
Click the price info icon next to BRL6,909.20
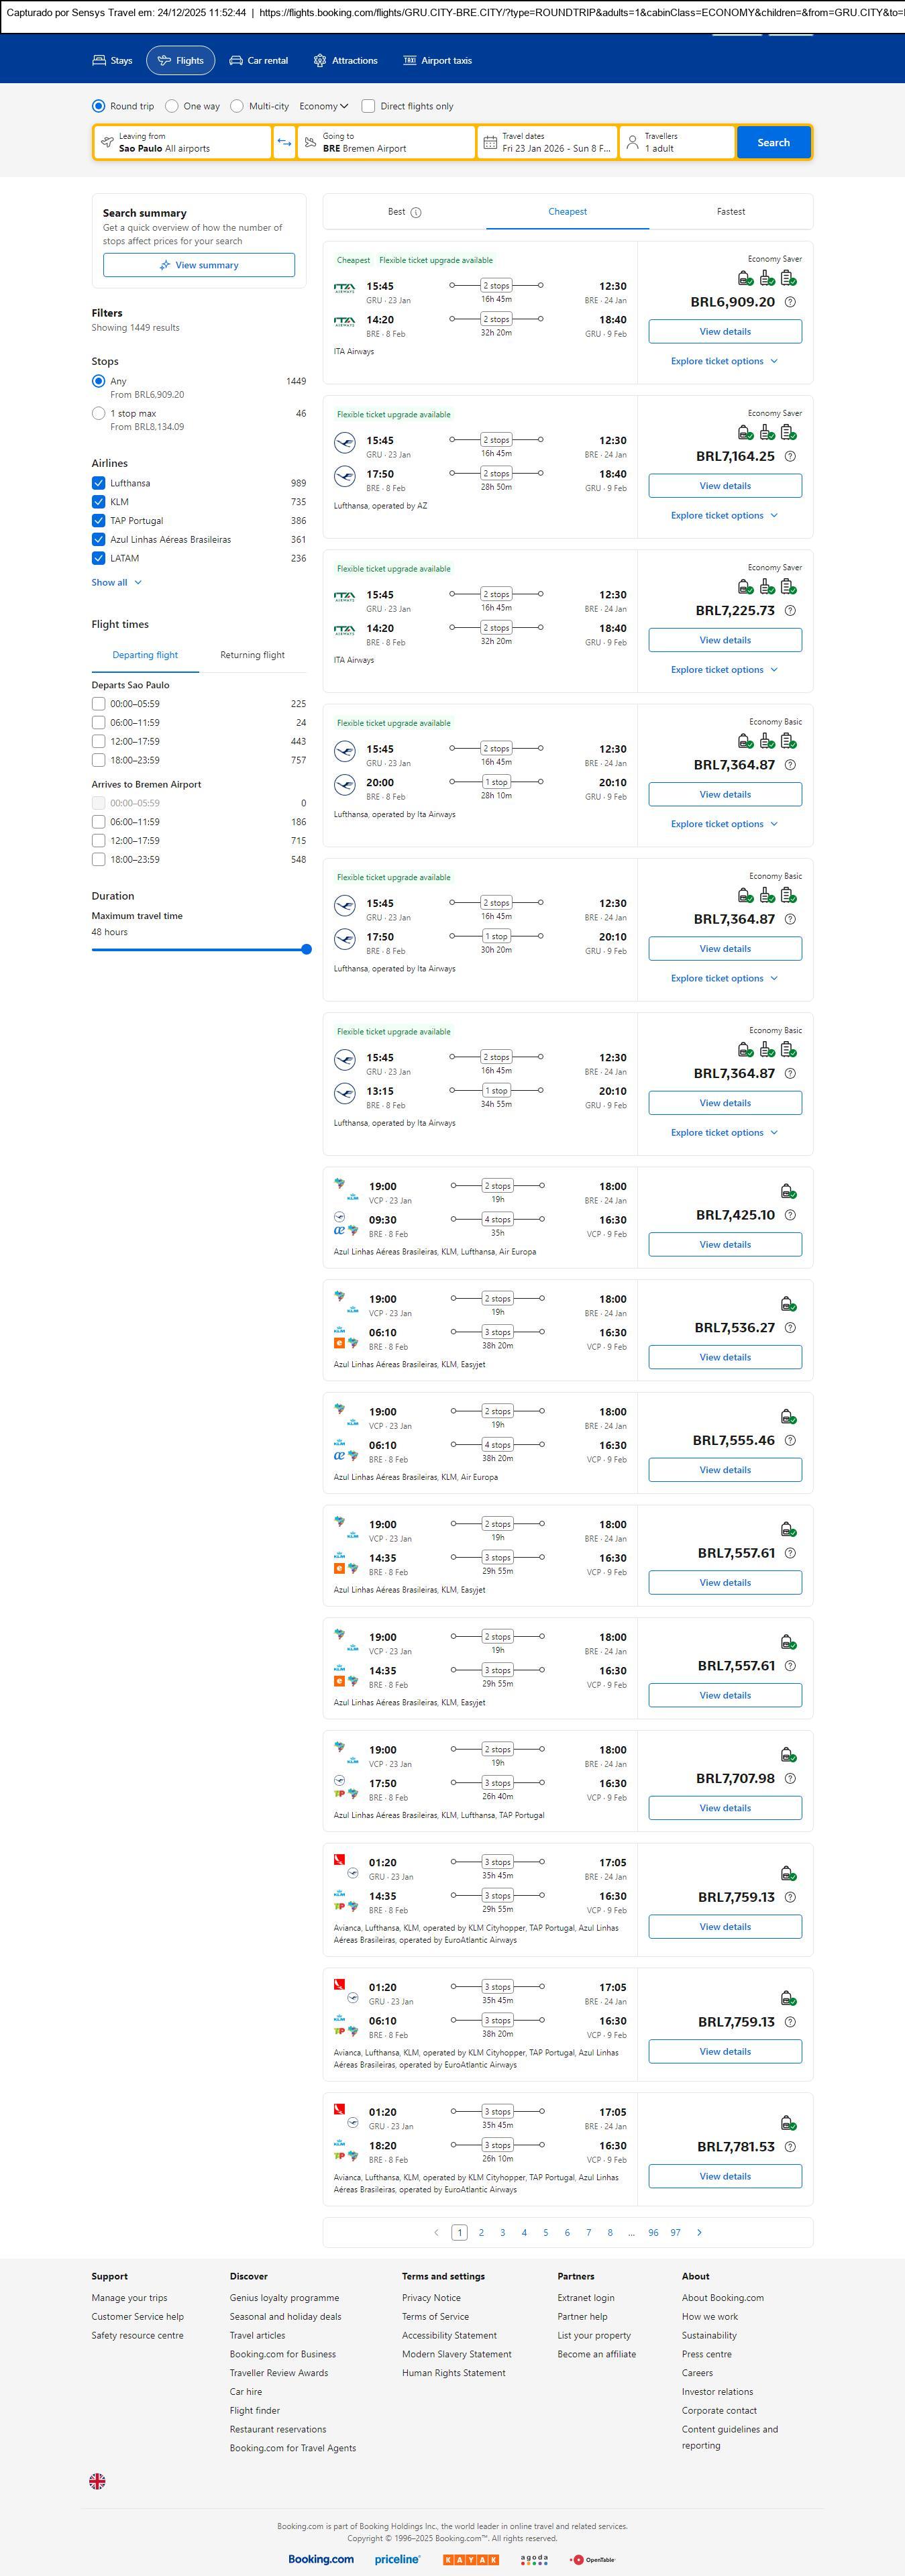790,302
